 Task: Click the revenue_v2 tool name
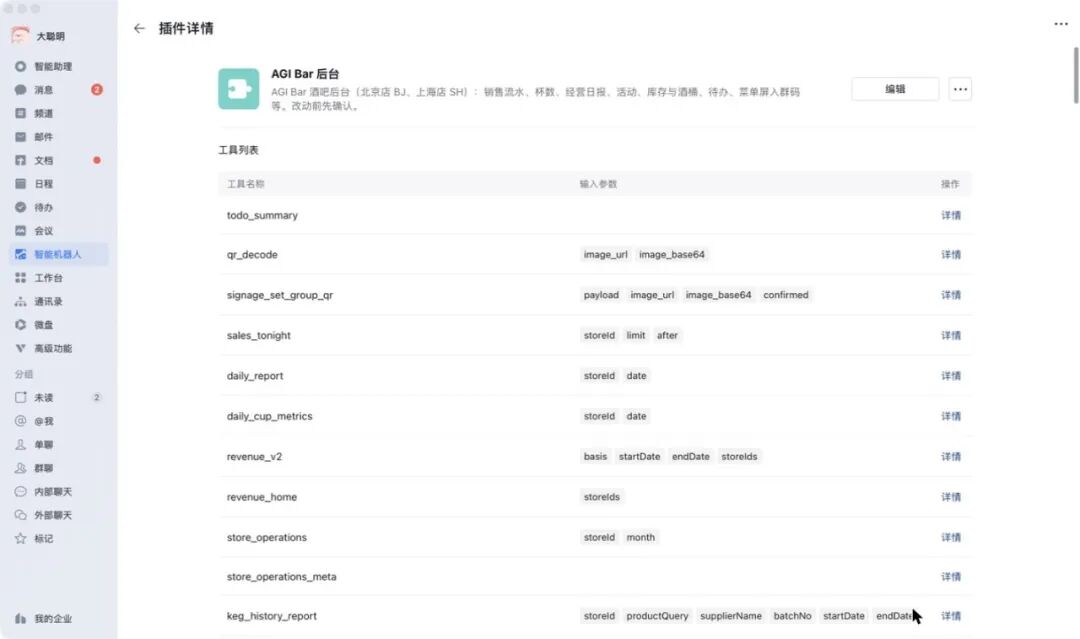(254, 457)
